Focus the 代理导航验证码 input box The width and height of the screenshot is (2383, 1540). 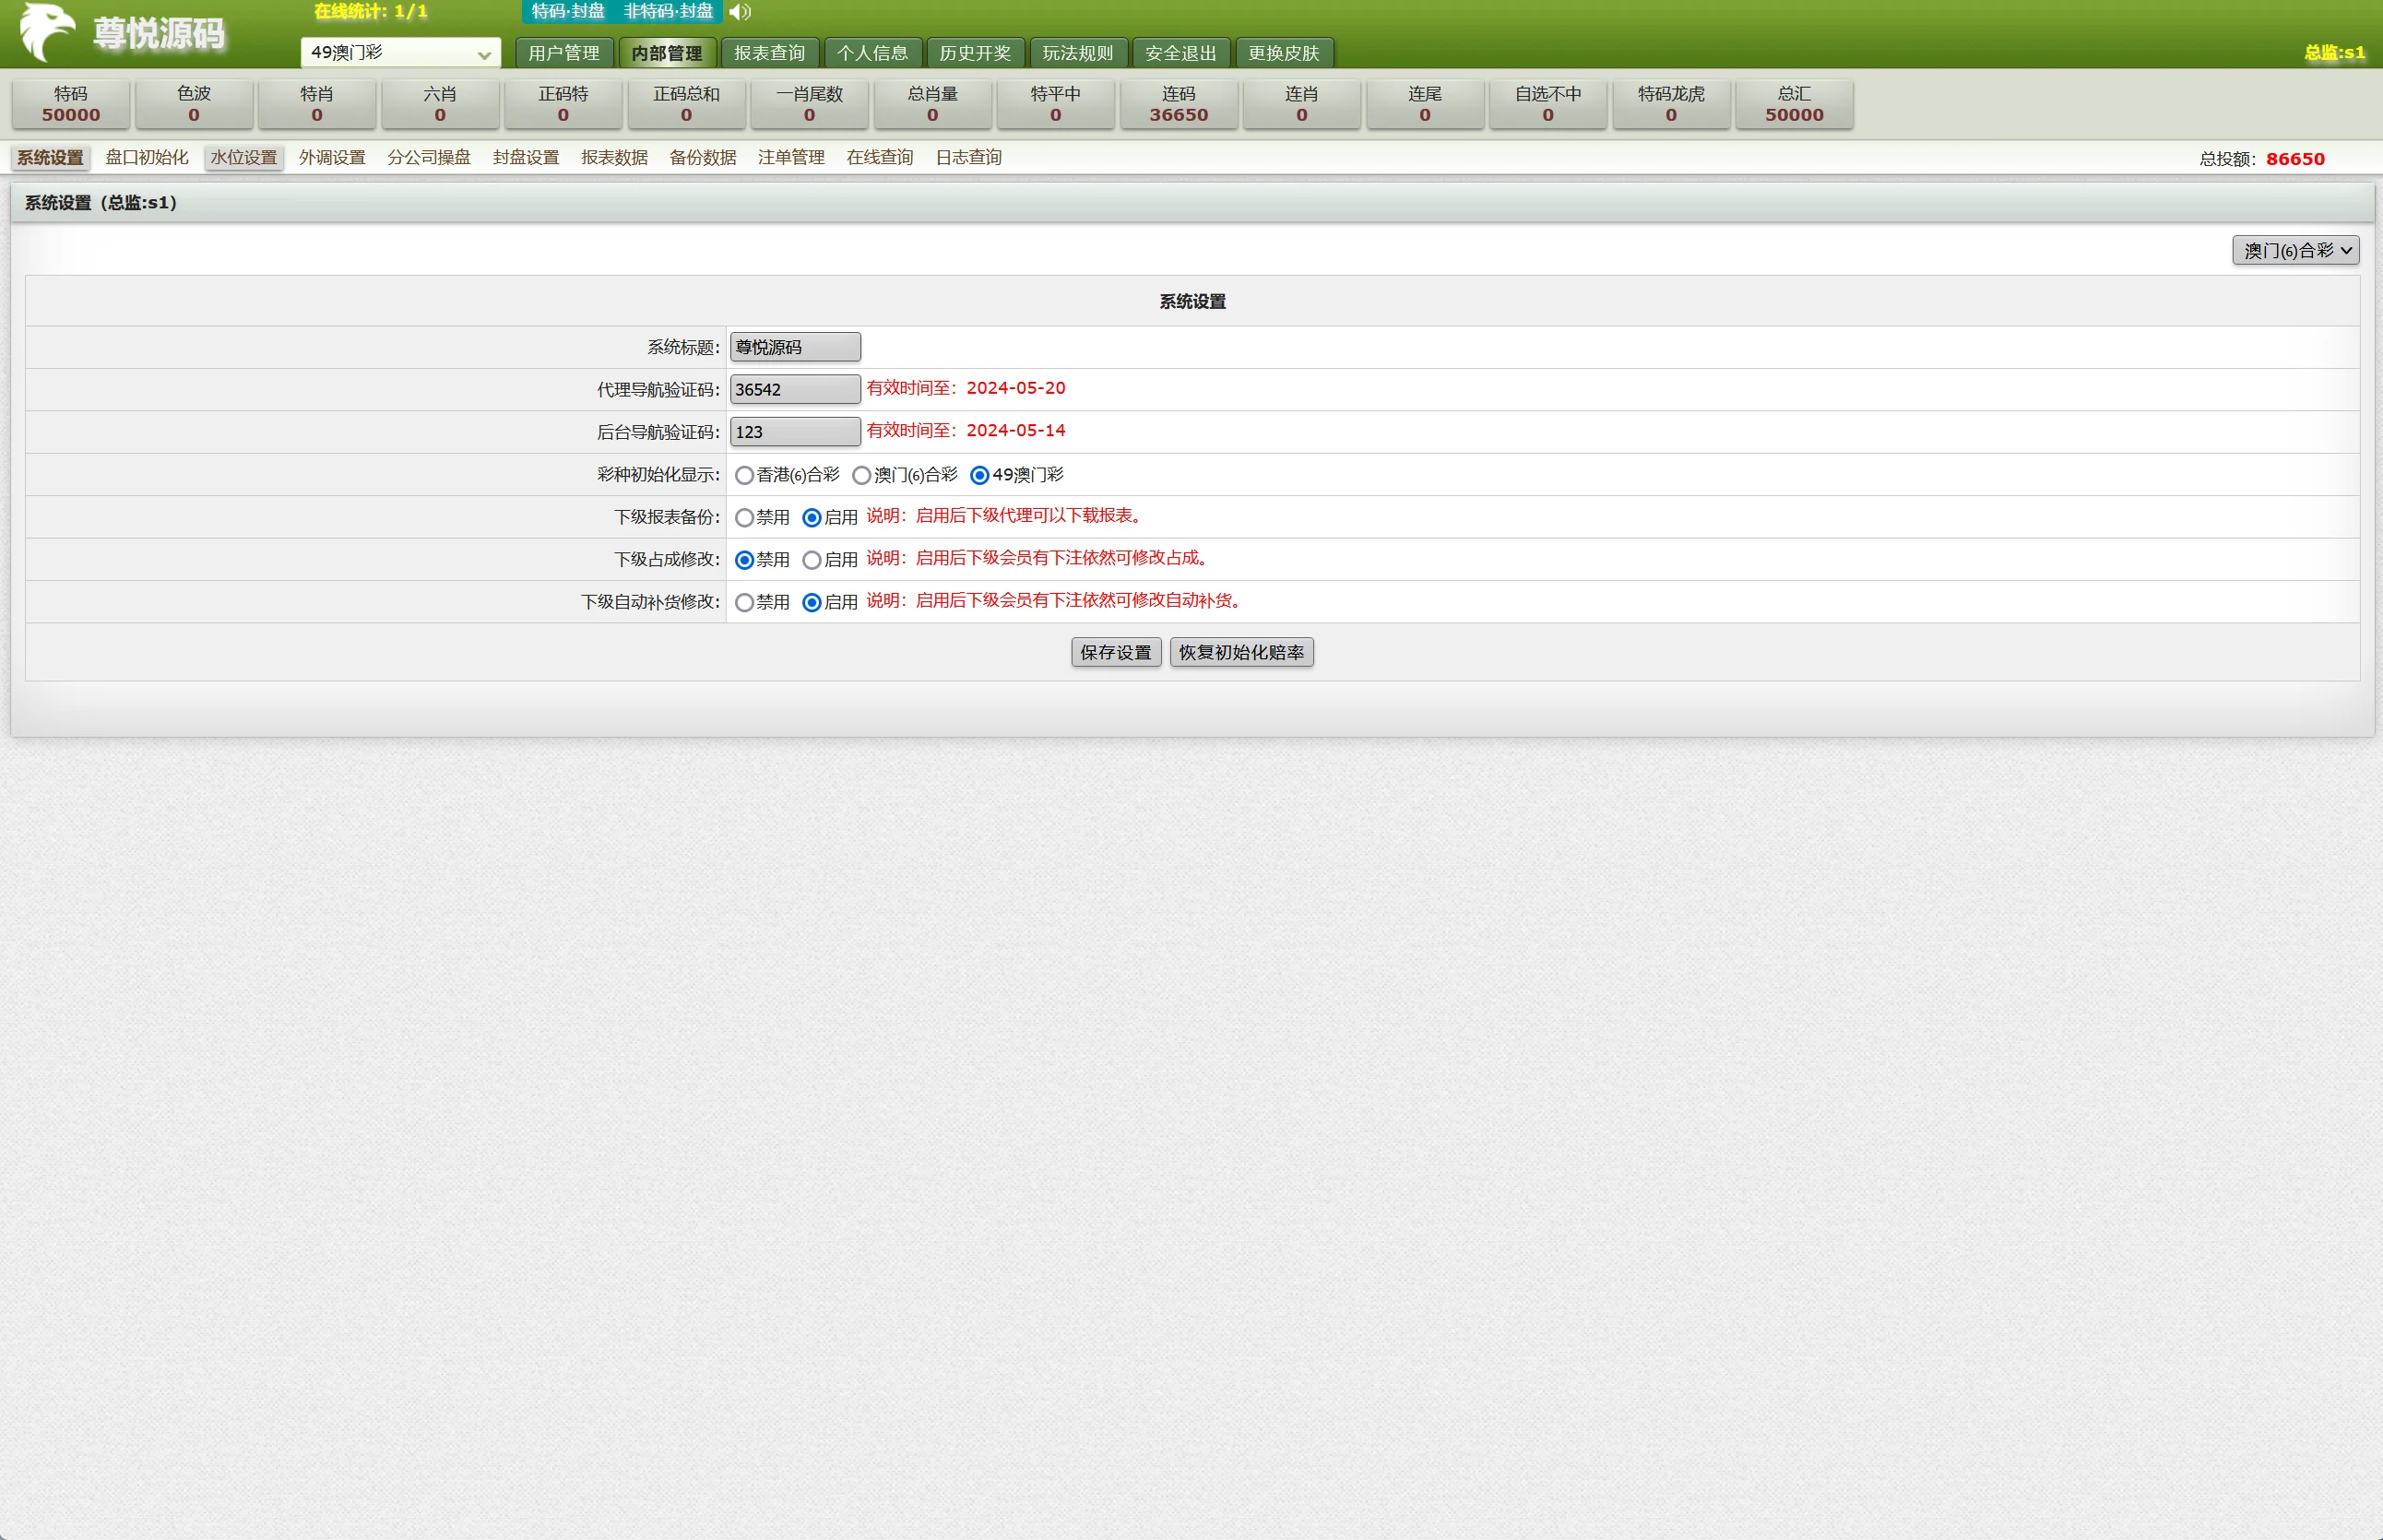click(794, 390)
